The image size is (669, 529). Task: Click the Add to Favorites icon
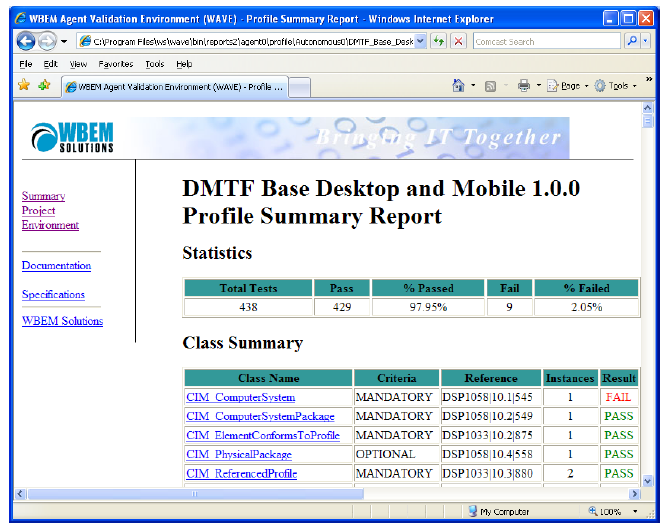click(44, 85)
